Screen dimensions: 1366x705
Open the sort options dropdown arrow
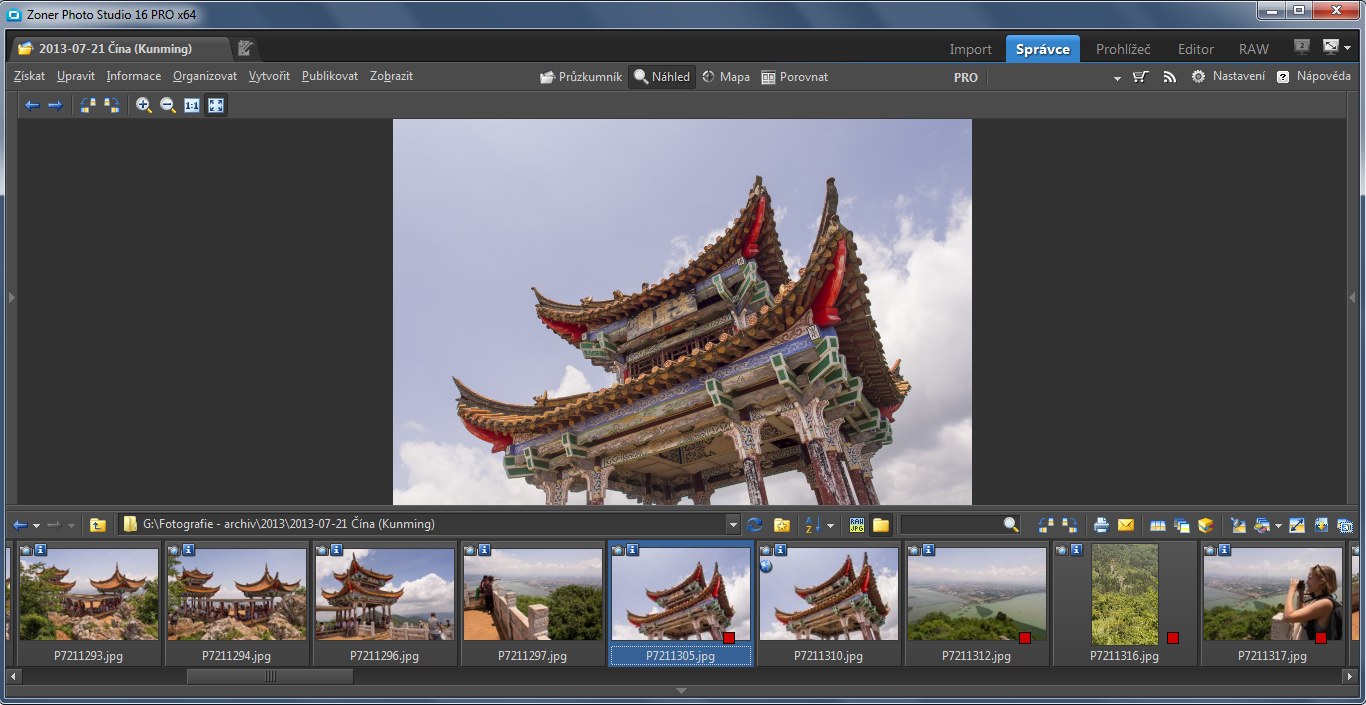[830, 526]
